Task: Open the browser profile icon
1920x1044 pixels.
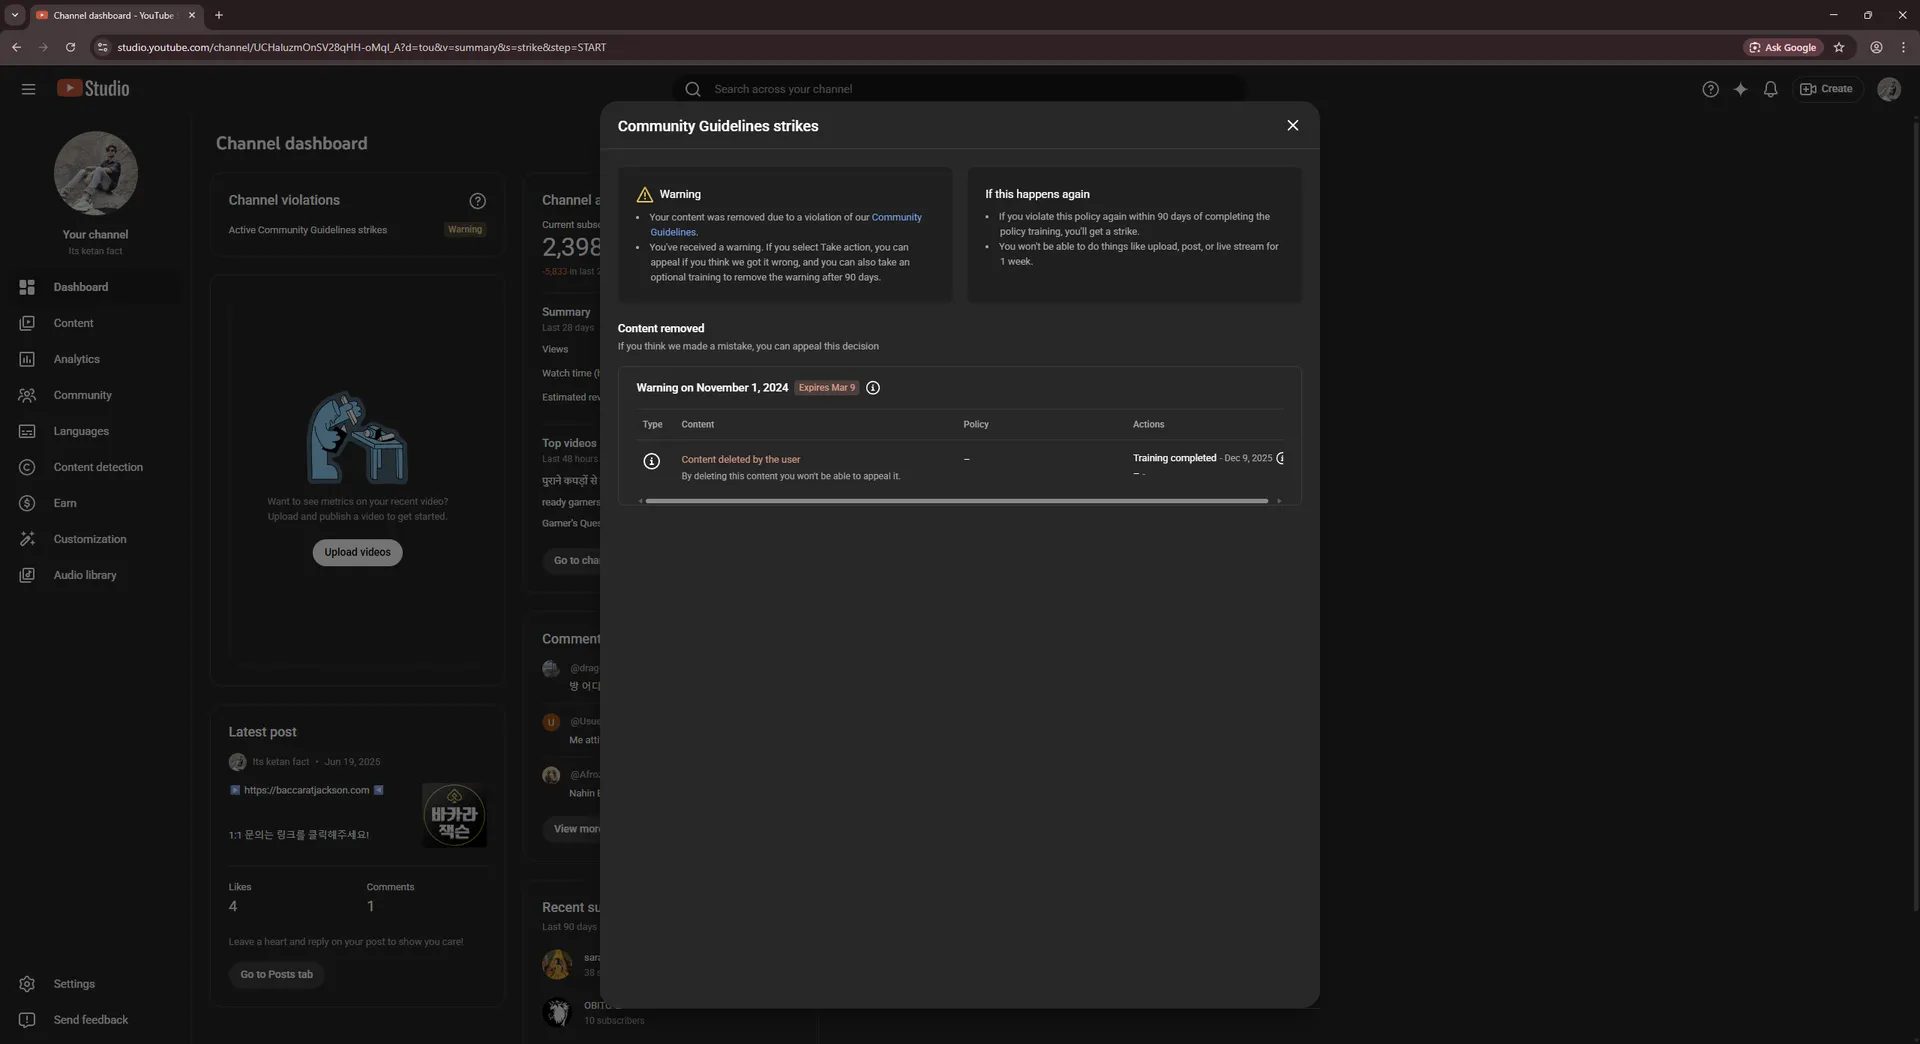Action: point(1876,47)
